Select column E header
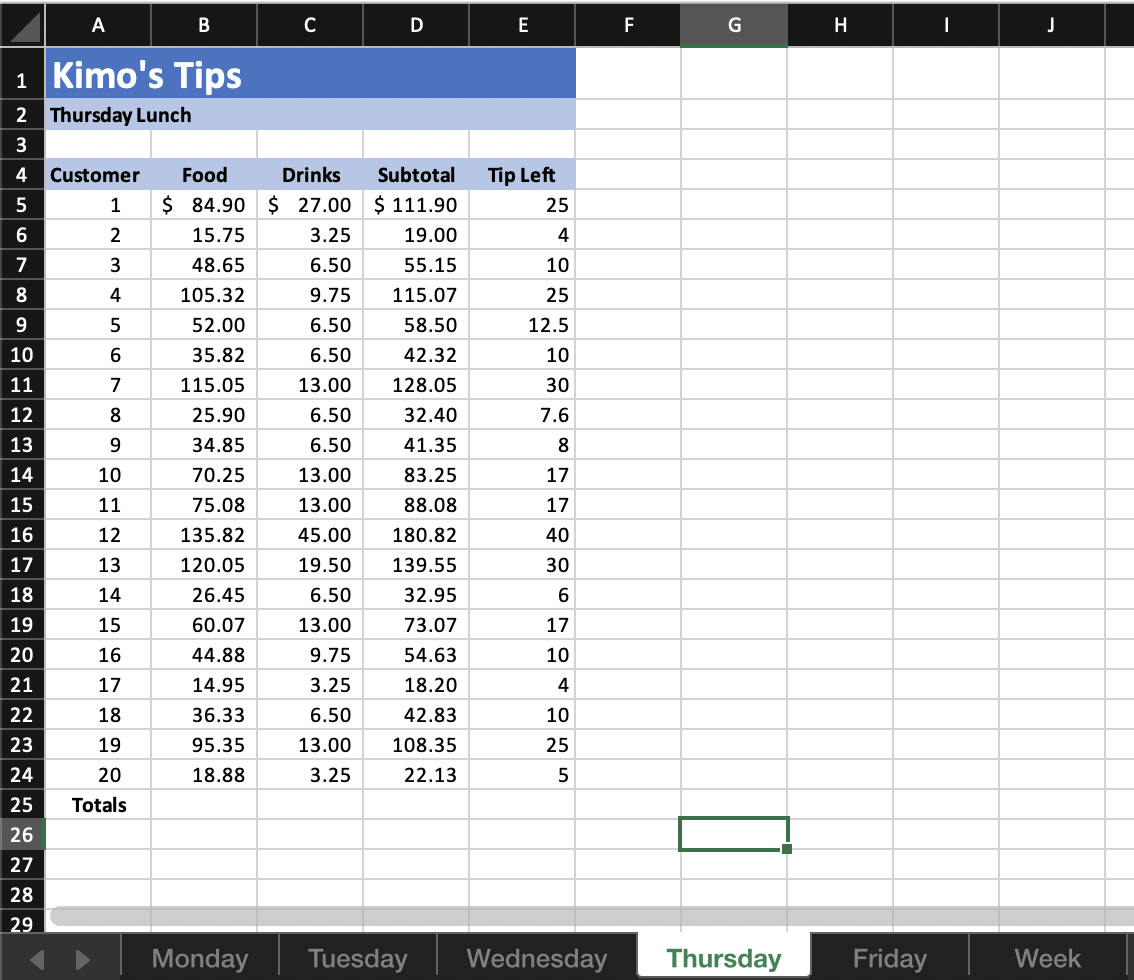Image resolution: width=1134 pixels, height=980 pixels. point(522,25)
